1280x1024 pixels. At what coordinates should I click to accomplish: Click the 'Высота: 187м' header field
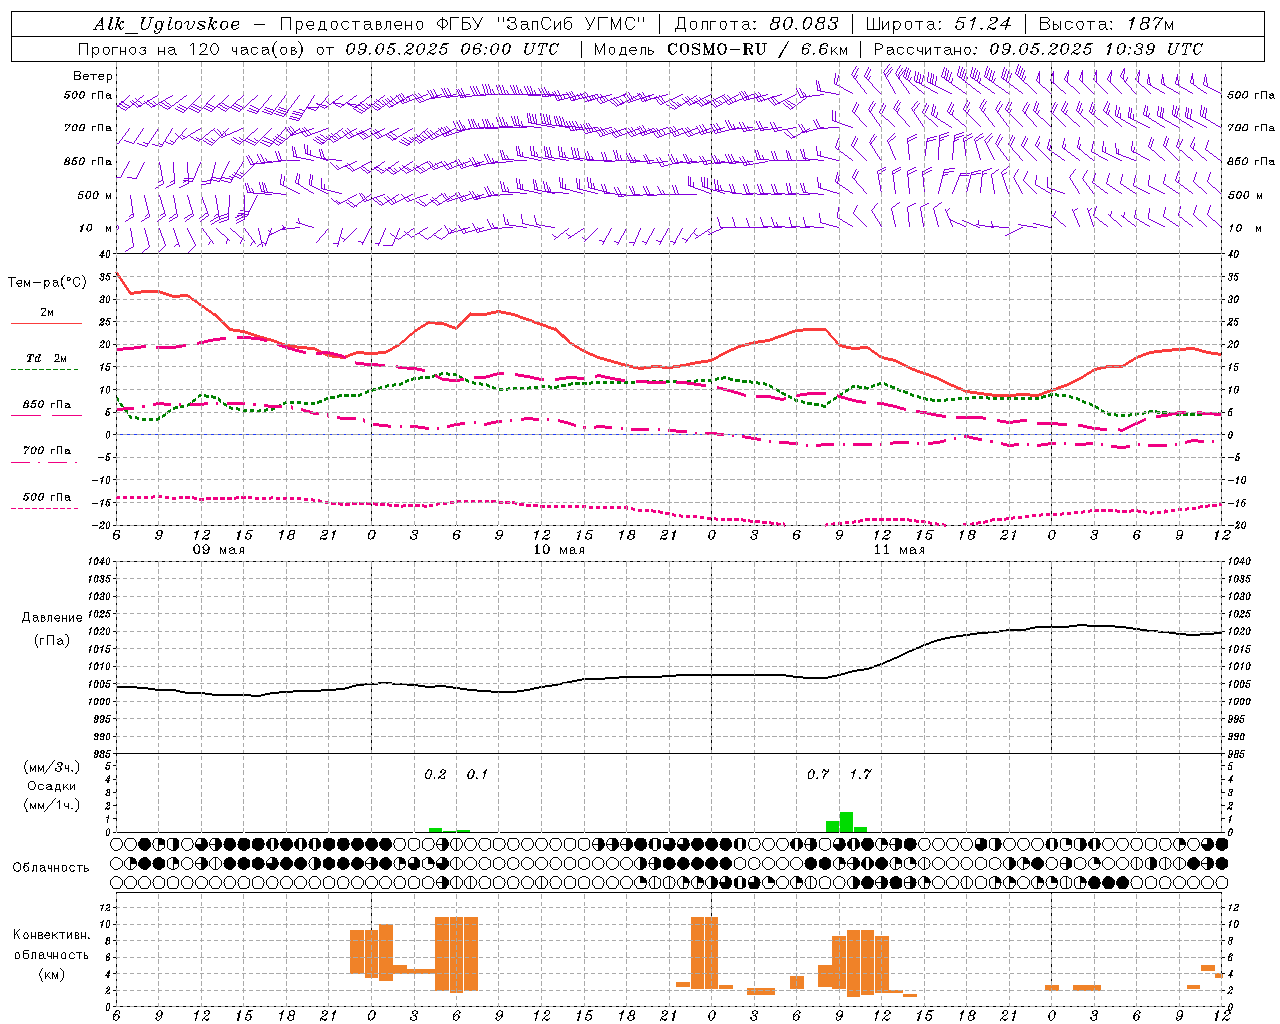(x=1107, y=24)
